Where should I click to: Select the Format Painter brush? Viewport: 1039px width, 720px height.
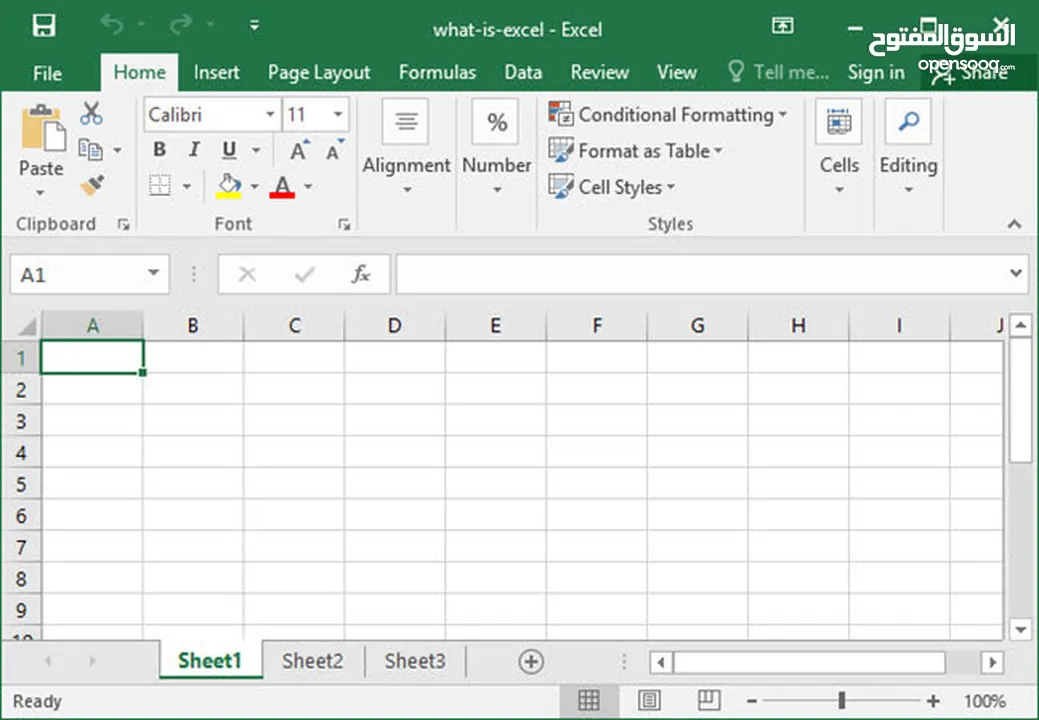coord(91,185)
